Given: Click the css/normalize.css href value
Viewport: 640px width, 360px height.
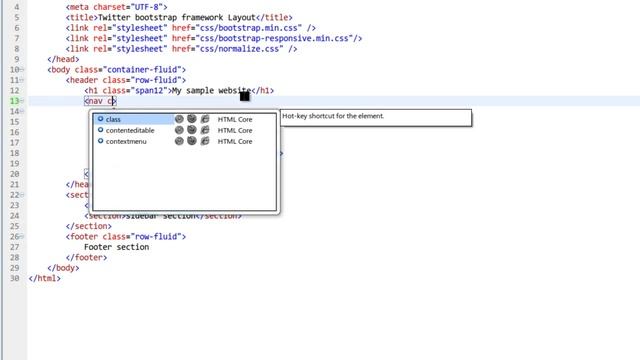Looking at the screenshot, I should [x=239, y=49].
